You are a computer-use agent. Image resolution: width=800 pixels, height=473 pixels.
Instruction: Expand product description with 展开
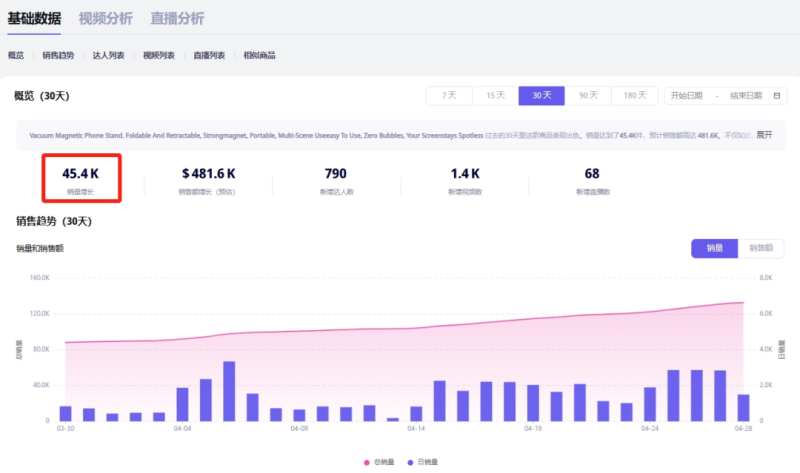764,134
